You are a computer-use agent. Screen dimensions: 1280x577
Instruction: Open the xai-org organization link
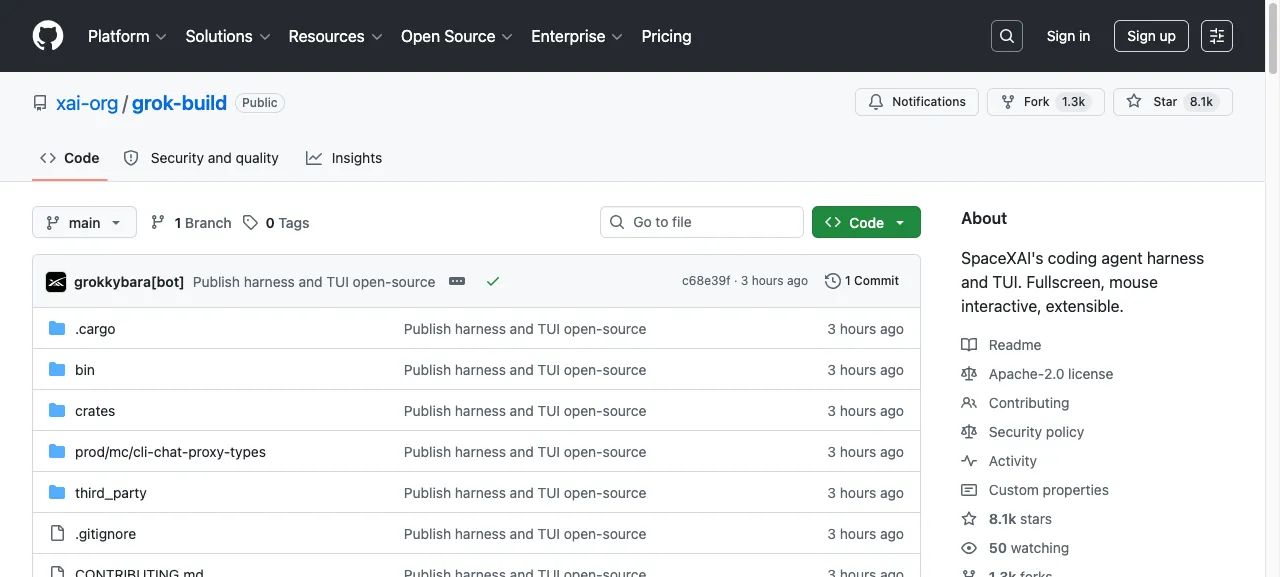pyautogui.click(x=87, y=103)
